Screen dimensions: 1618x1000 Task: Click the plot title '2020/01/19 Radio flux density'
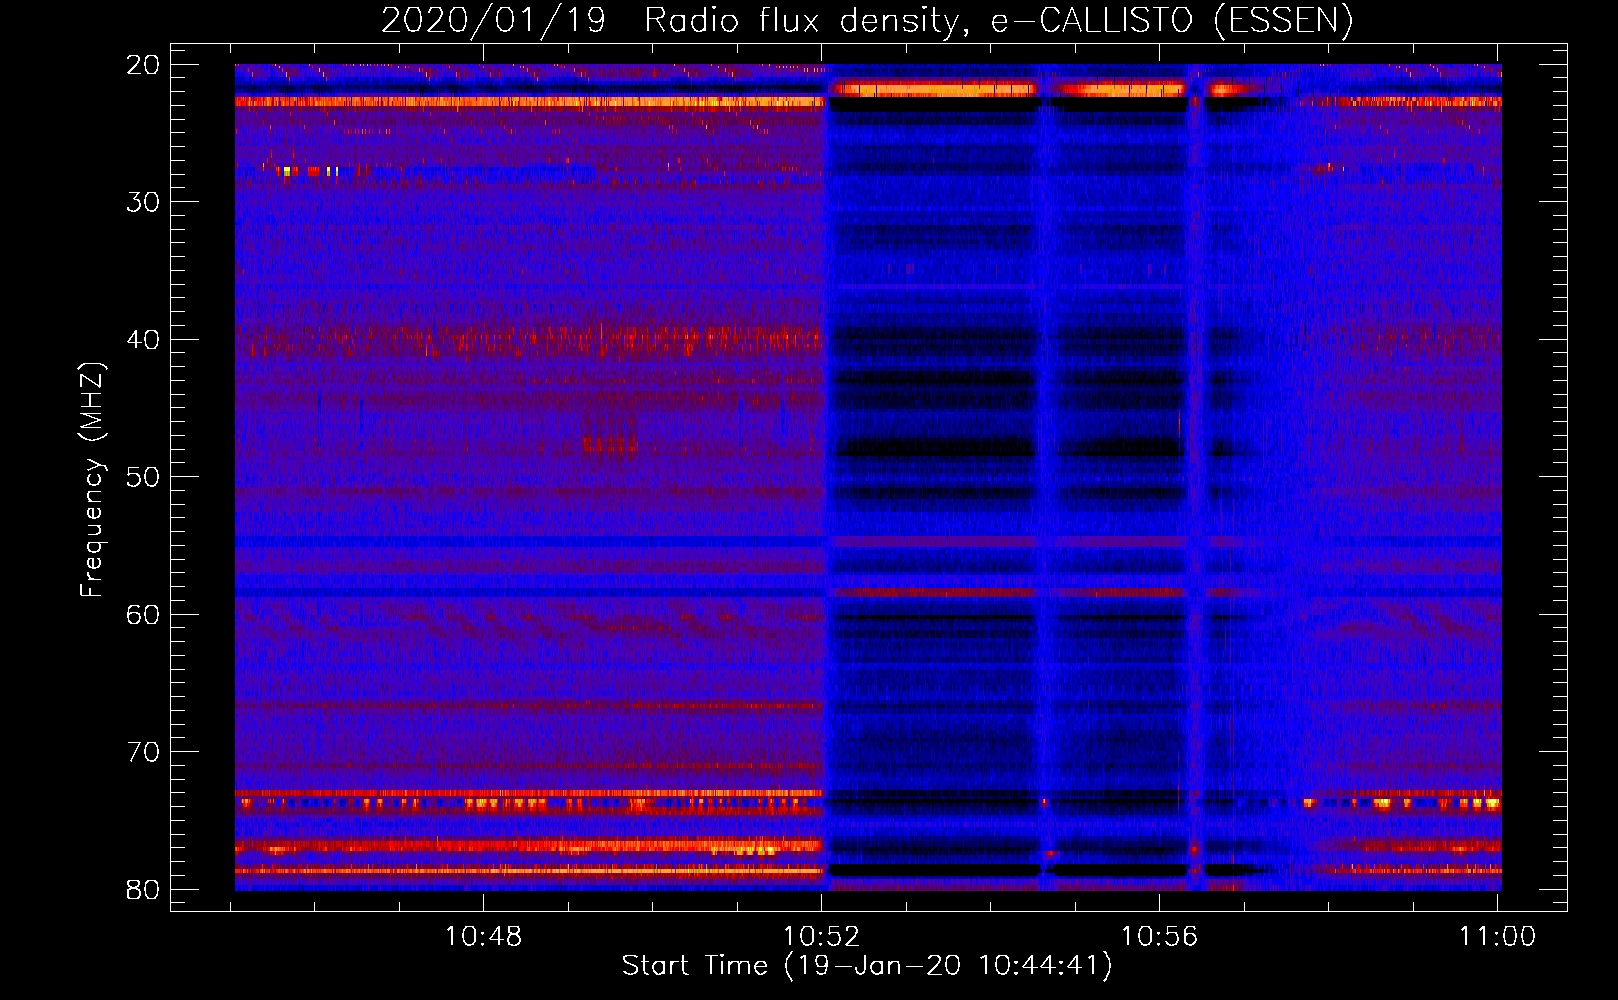(x=867, y=20)
